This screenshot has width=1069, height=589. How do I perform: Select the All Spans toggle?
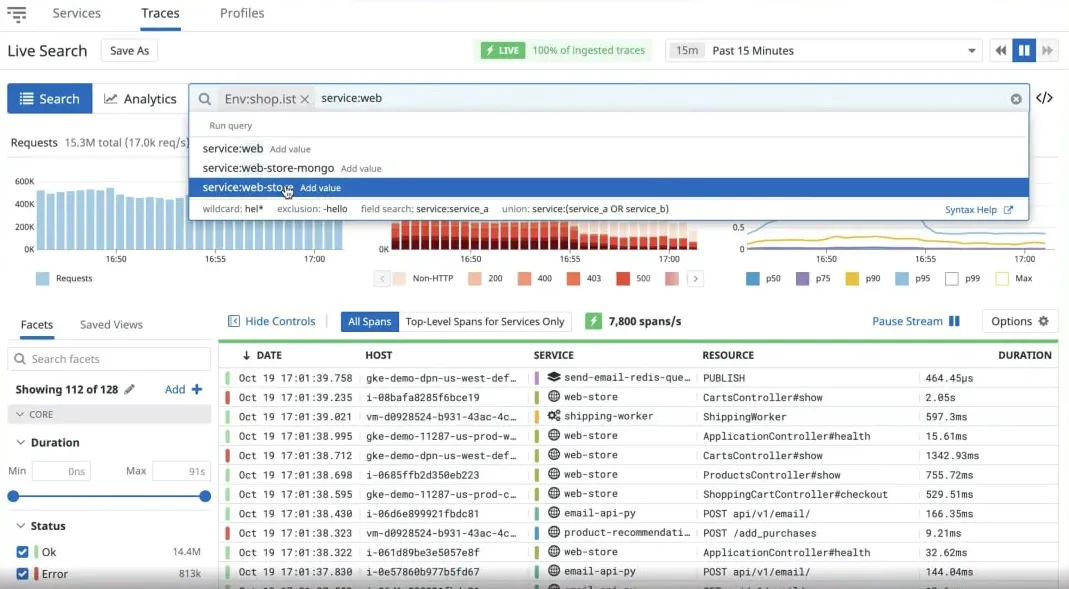click(370, 321)
